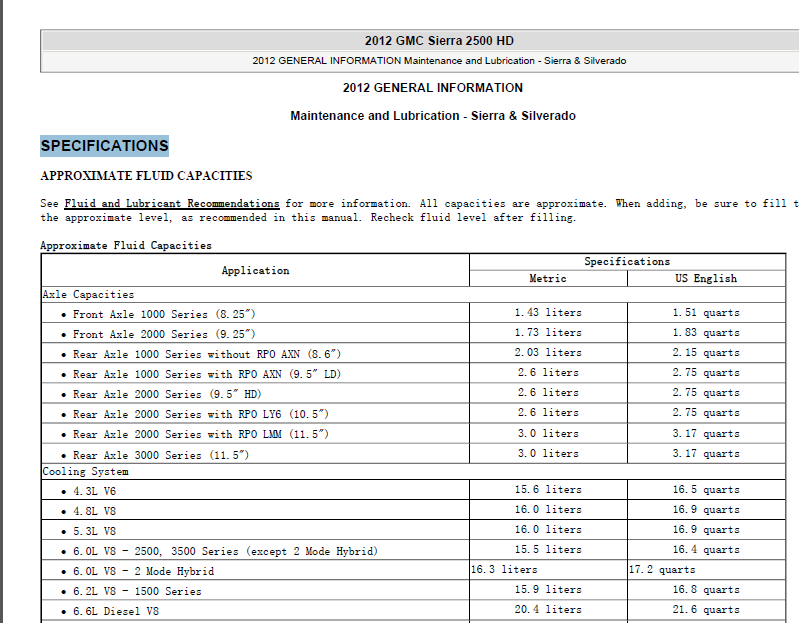Click the 2.15 quarts value

coord(706,352)
